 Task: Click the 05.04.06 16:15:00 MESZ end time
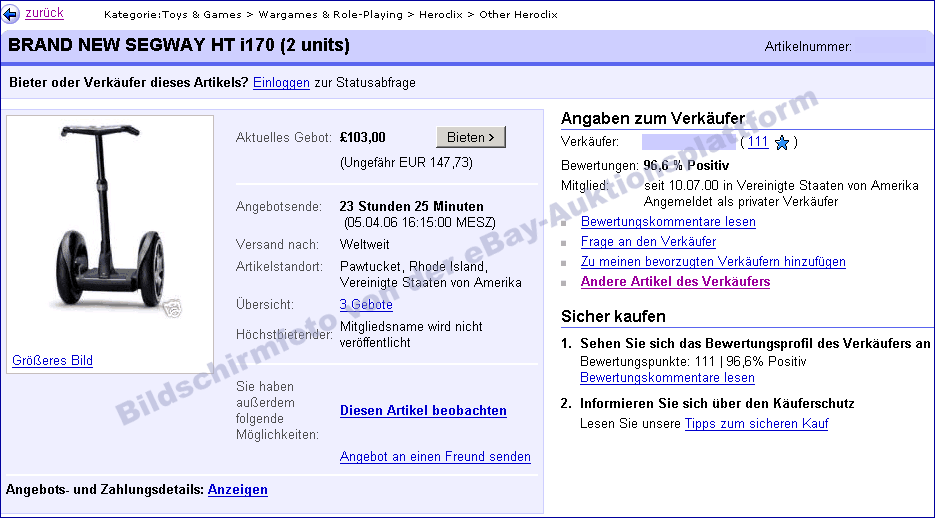point(420,223)
